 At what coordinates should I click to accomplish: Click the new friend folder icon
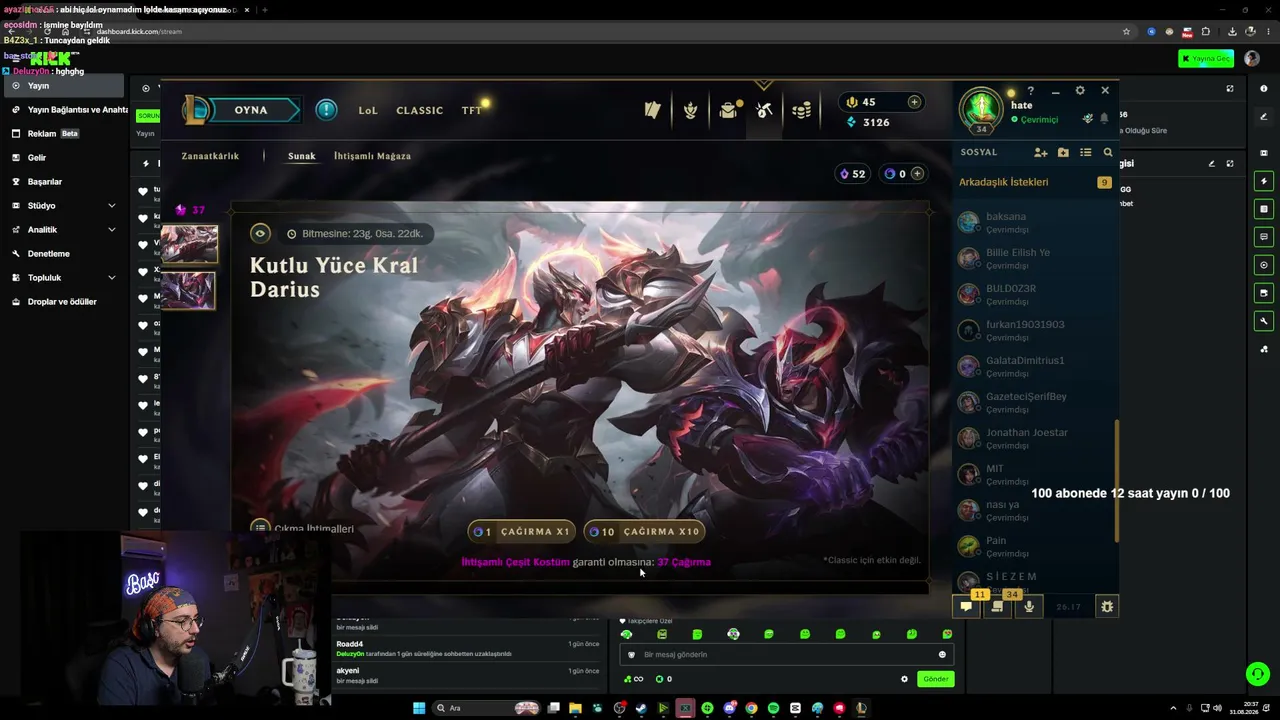tap(1063, 153)
